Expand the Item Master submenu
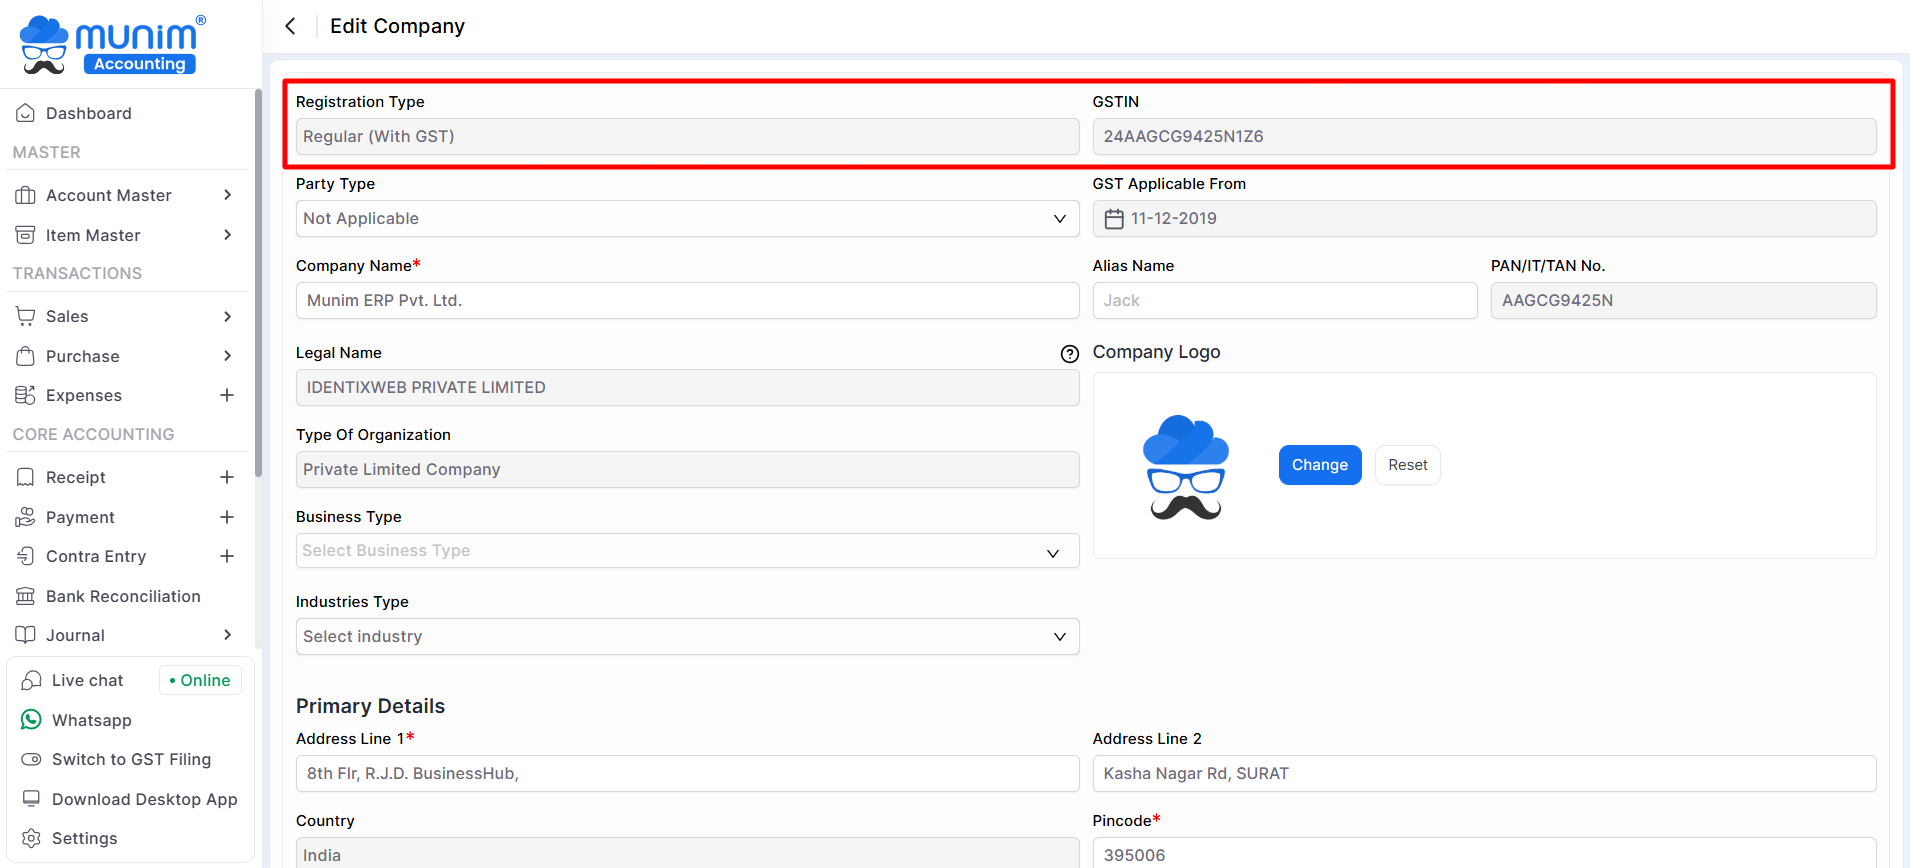The width and height of the screenshot is (1910, 868). 228,235
